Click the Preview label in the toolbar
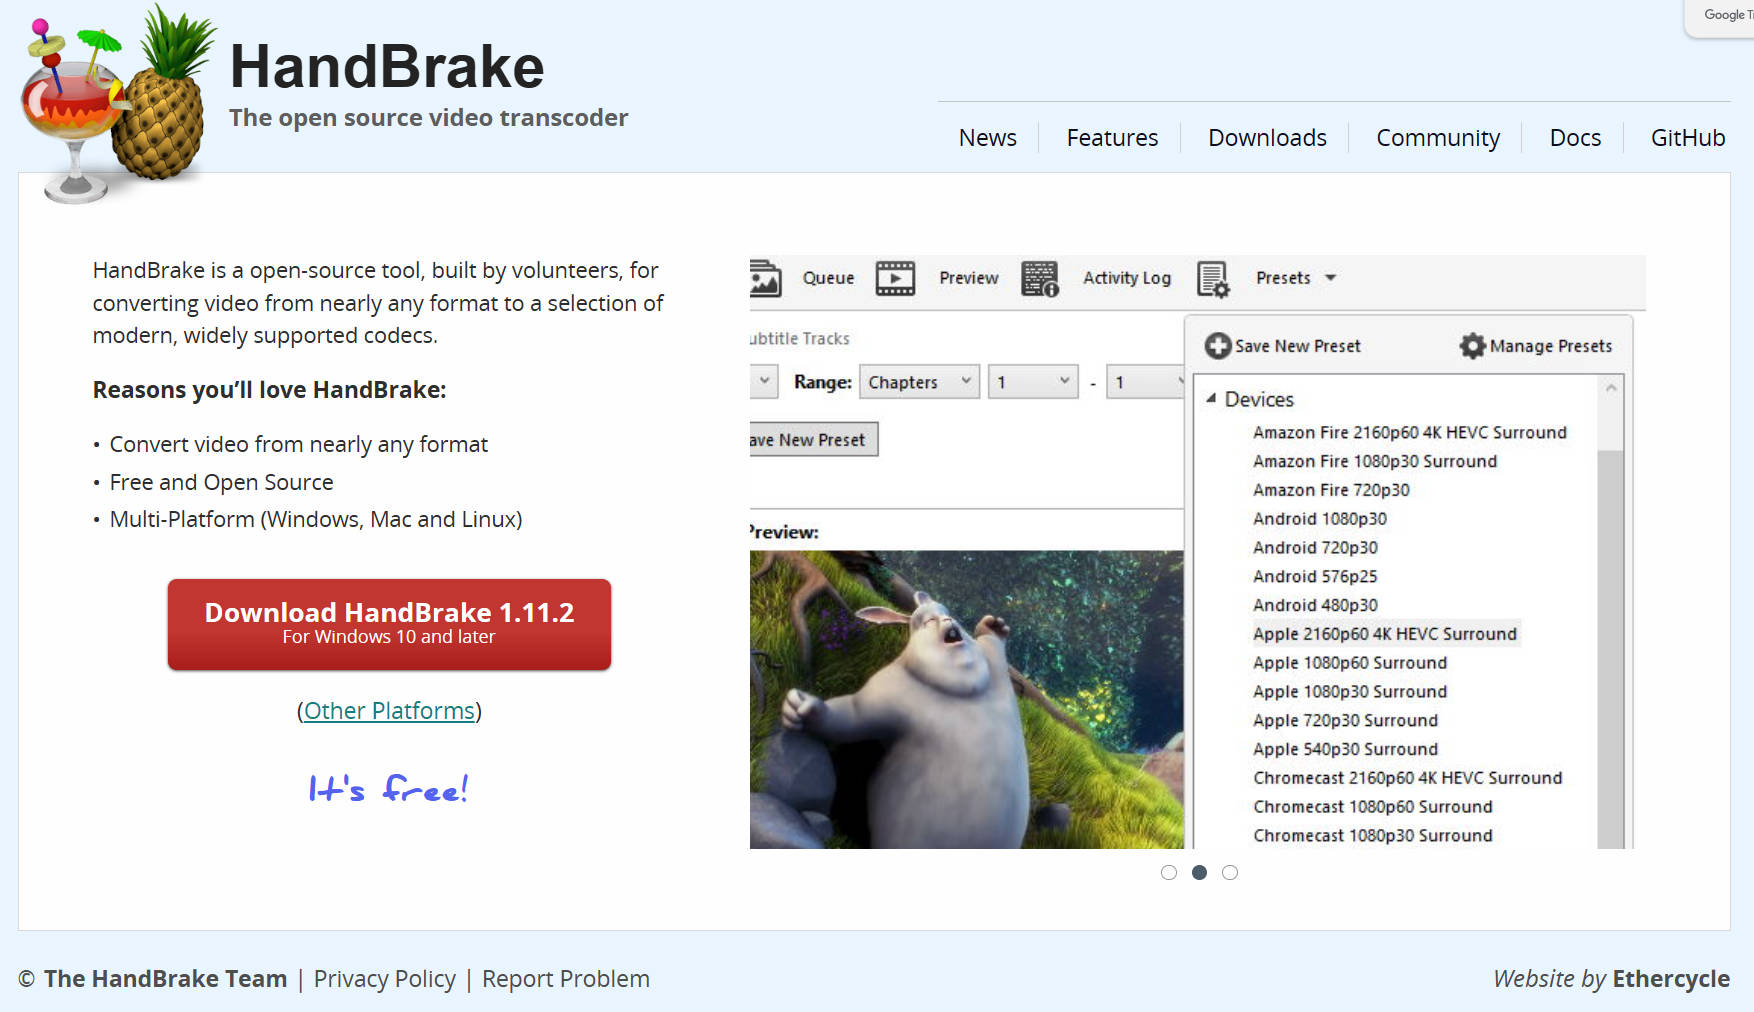The height and width of the screenshot is (1012, 1754). 968,278
